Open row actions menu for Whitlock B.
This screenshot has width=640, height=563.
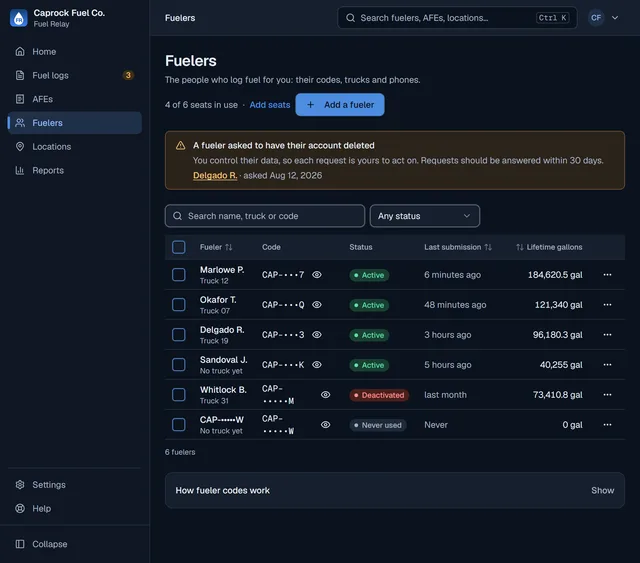tap(607, 395)
